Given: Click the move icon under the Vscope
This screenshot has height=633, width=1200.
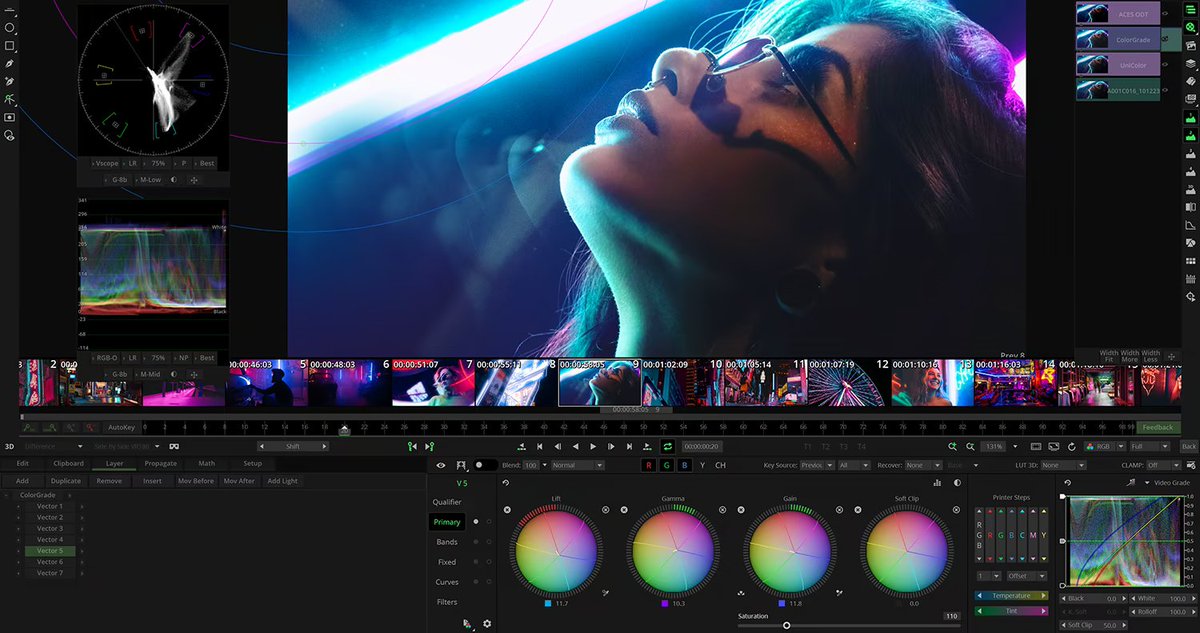Looking at the screenshot, I should (x=193, y=180).
